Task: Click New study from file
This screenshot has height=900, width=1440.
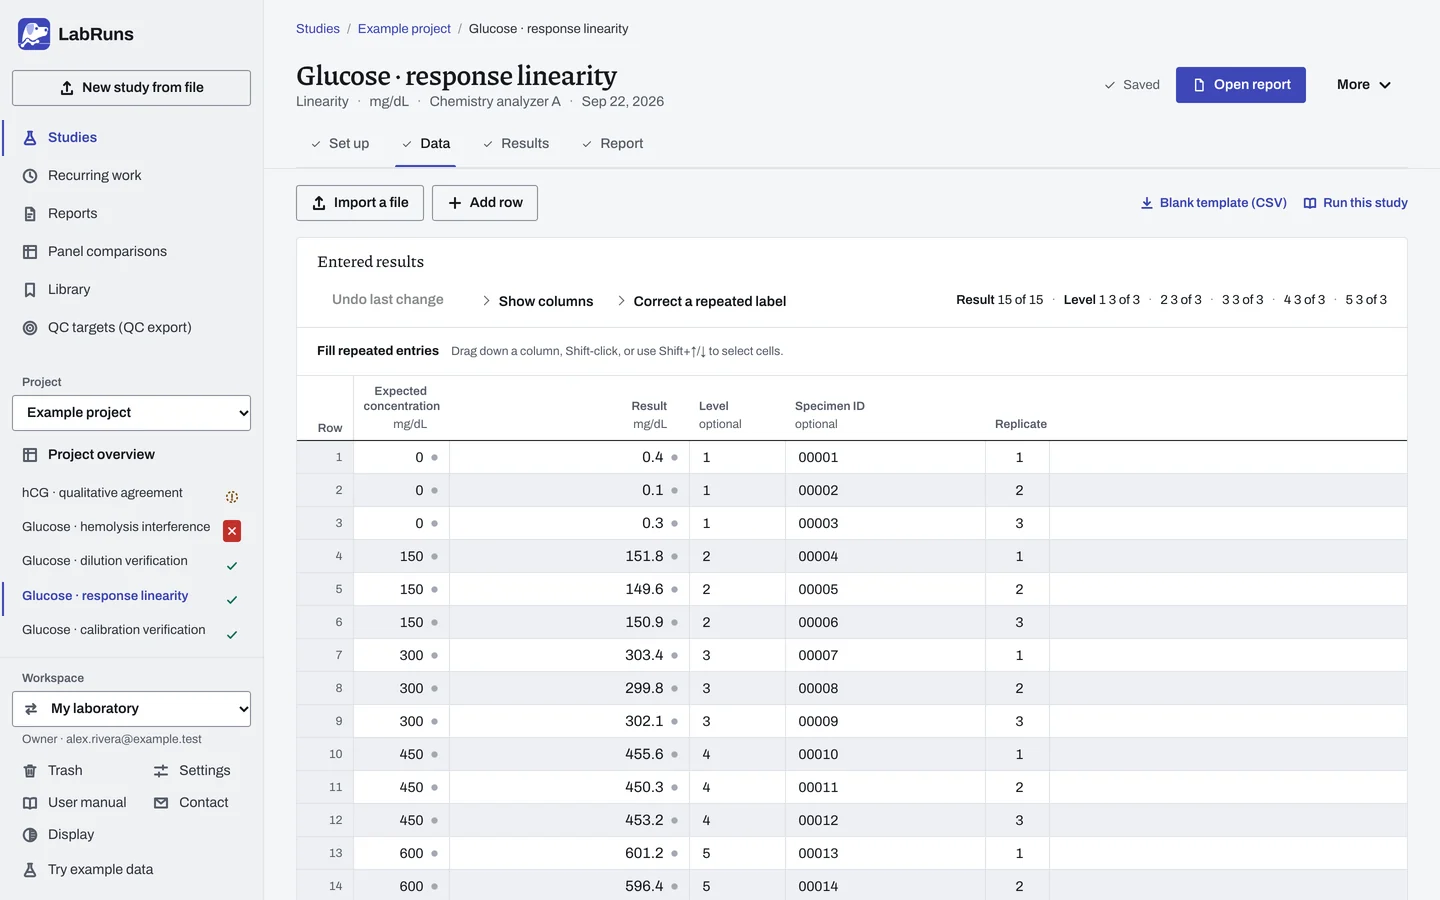Action: coord(131,88)
